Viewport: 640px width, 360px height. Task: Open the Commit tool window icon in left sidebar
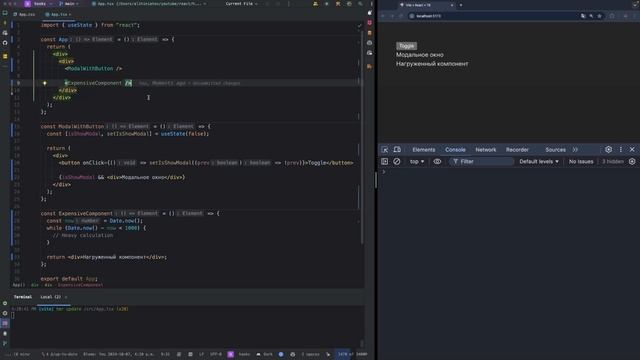click(5, 23)
